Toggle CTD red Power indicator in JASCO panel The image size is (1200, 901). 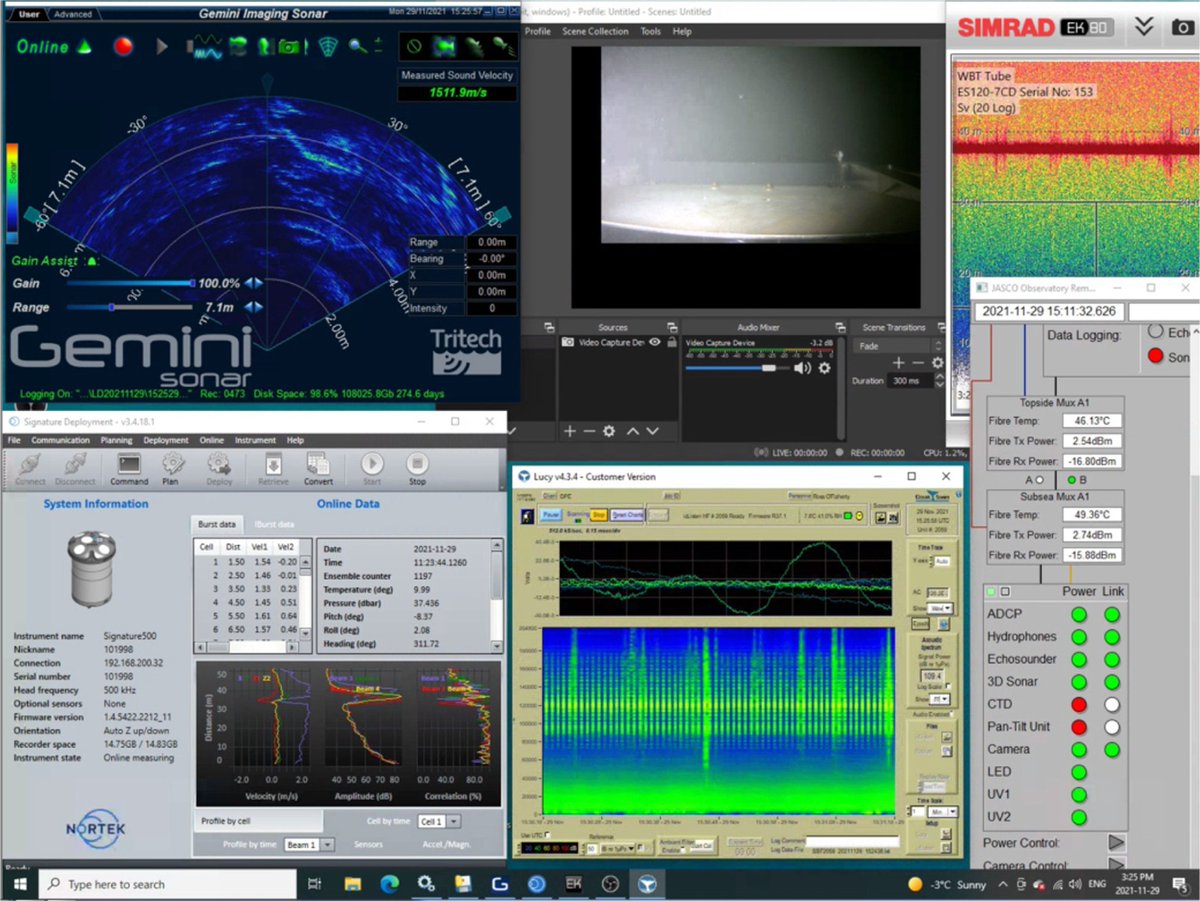(1079, 704)
